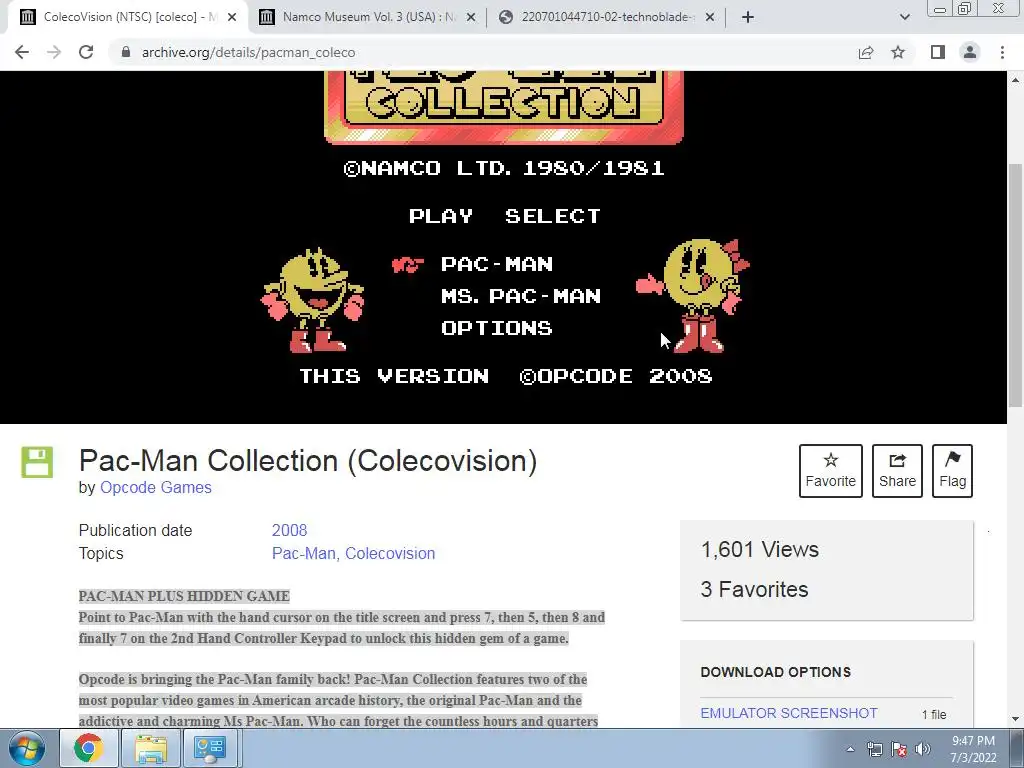Click the share page icon in address bar

coord(866,52)
